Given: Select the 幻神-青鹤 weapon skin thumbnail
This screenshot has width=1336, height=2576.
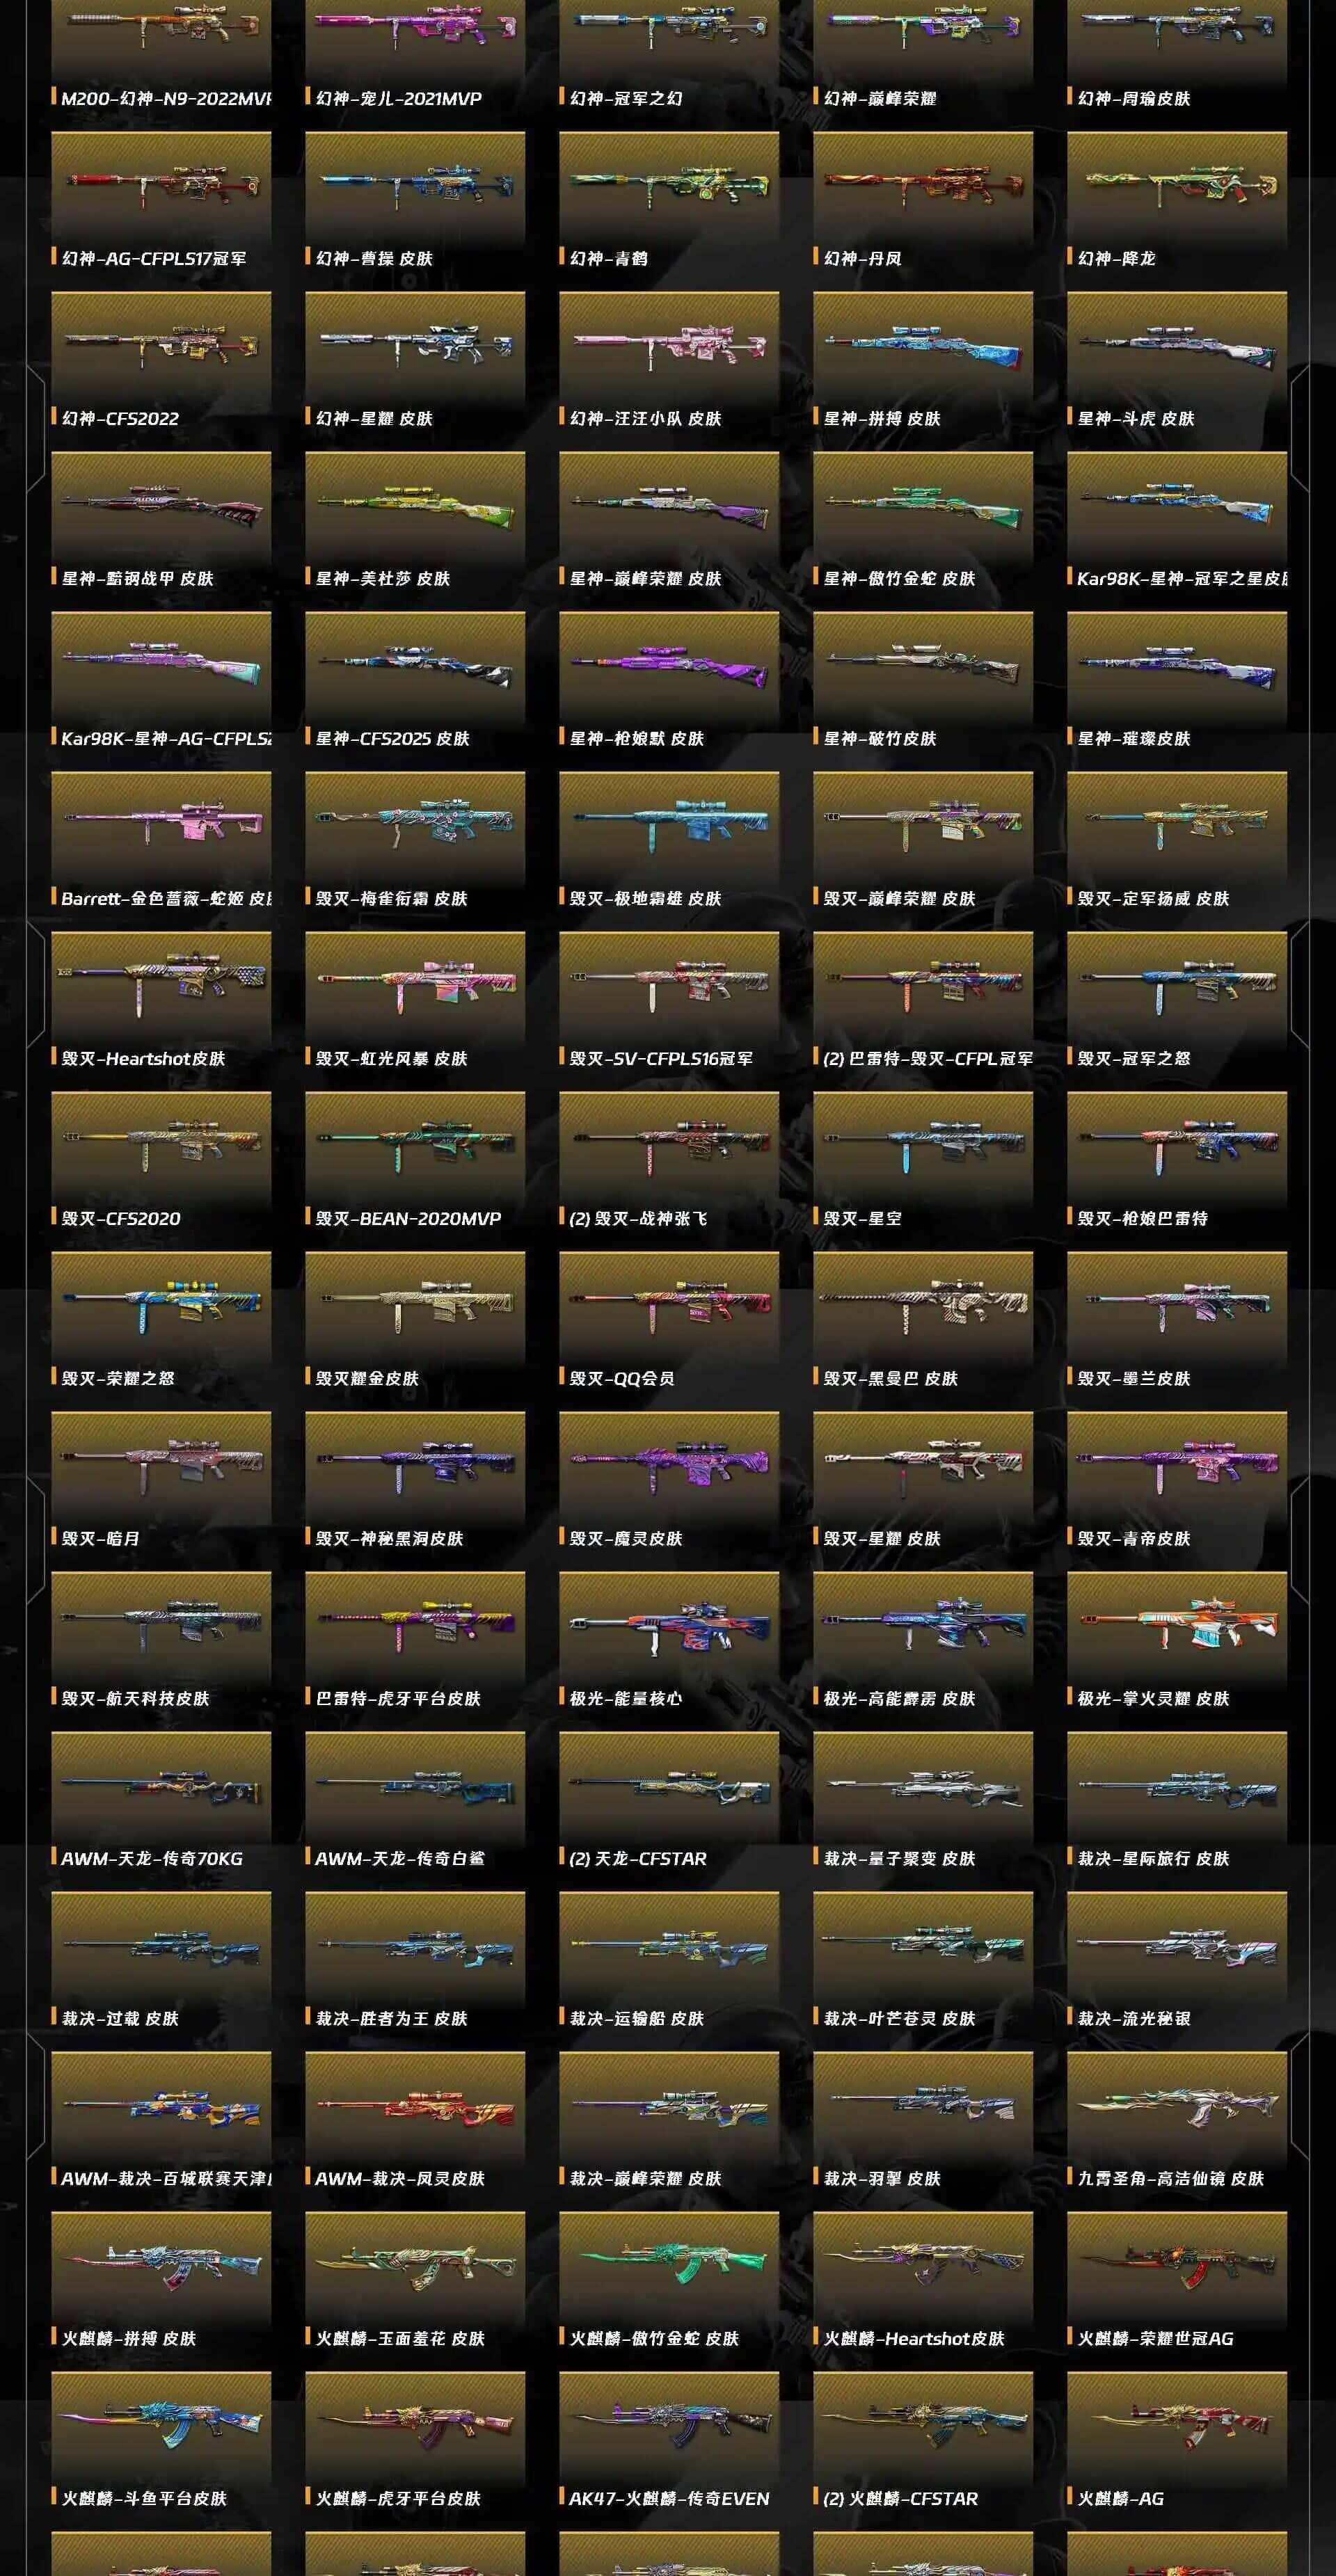Looking at the screenshot, I should click(x=668, y=187).
